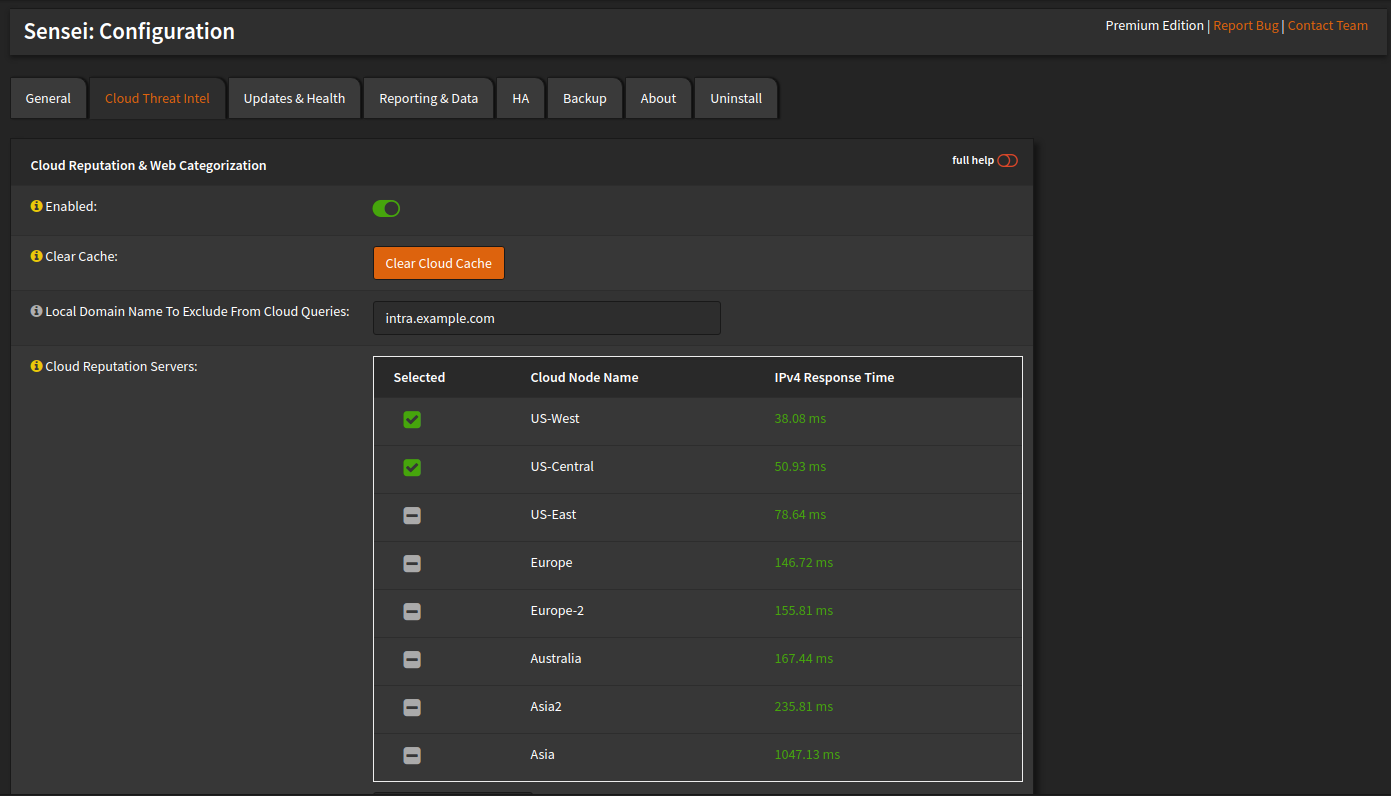Select the US-East cloud node checkbox
The width and height of the screenshot is (1391, 796).
point(412,516)
